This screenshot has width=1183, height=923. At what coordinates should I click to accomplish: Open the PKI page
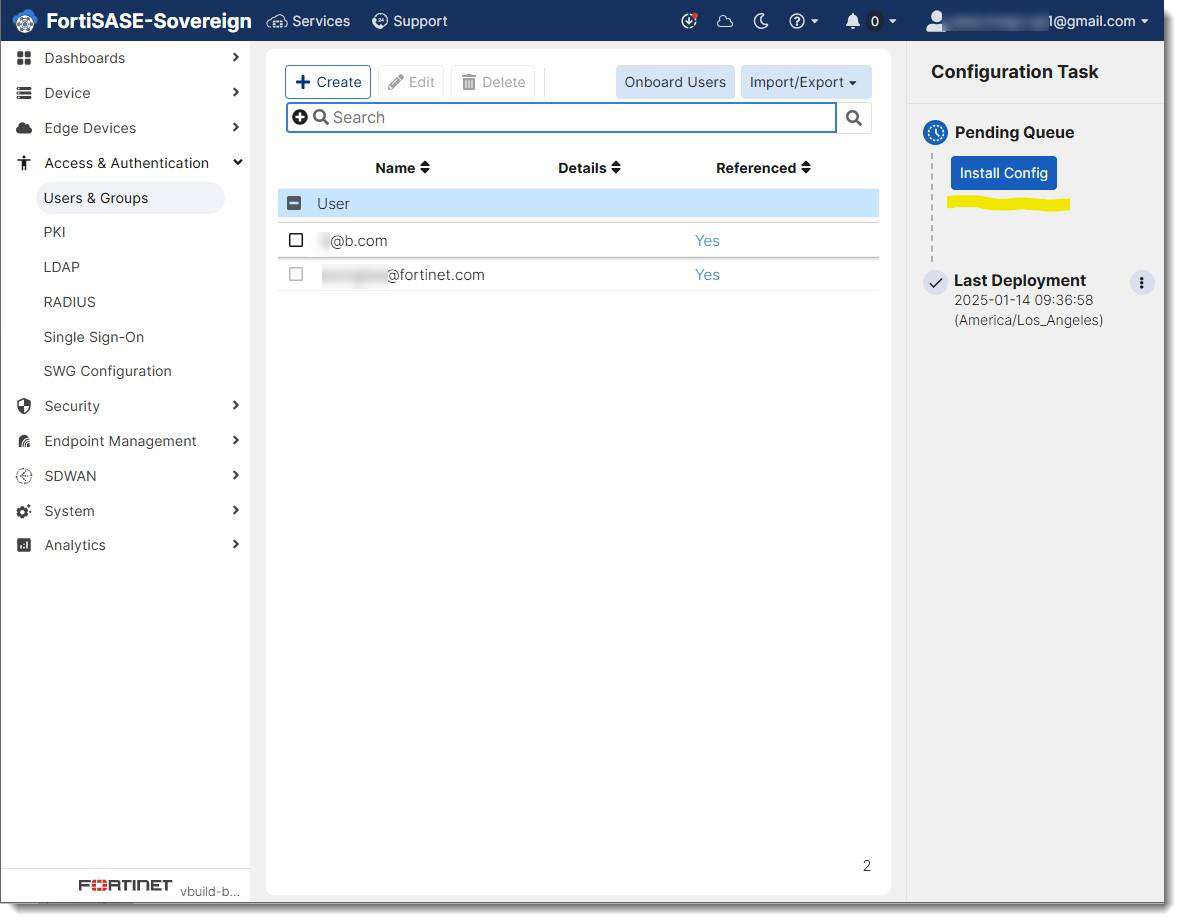[x=54, y=232]
